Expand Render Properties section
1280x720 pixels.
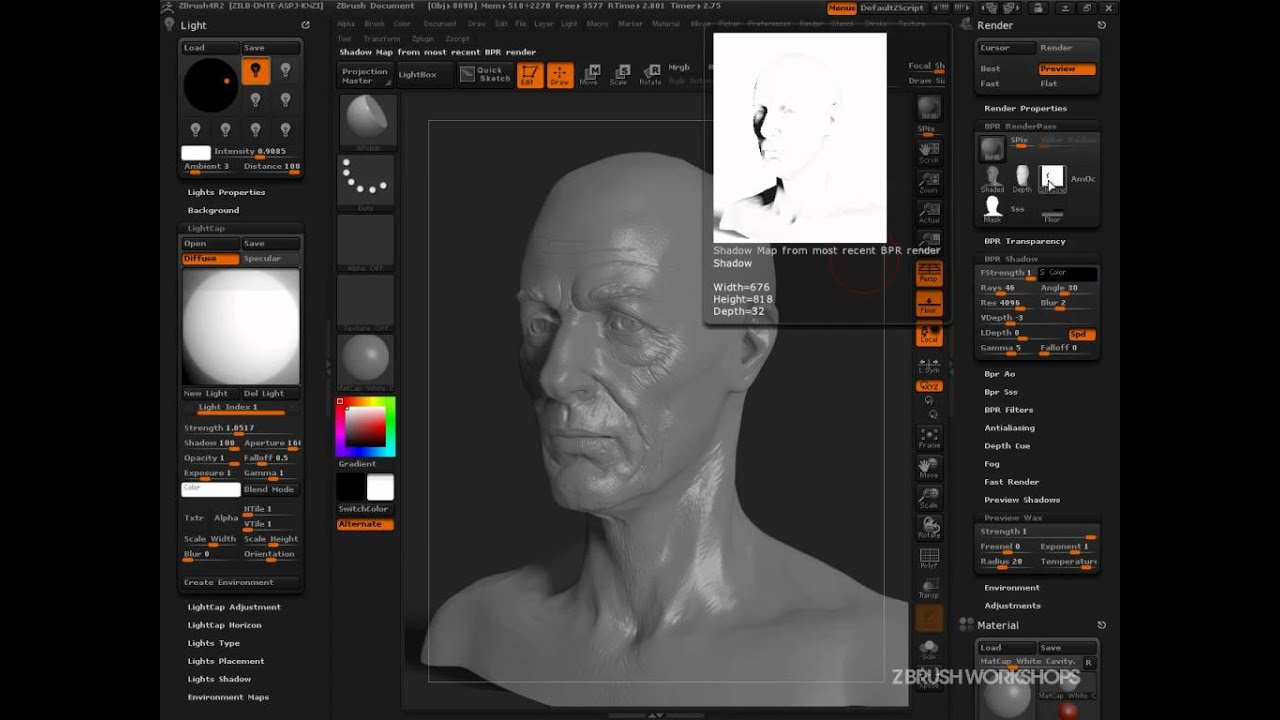1025,108
